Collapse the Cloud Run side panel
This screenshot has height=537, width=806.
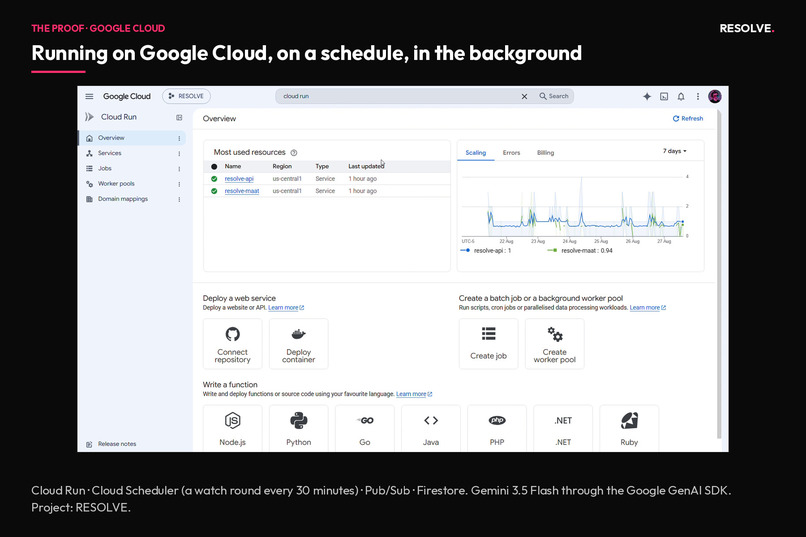(179, 118)
